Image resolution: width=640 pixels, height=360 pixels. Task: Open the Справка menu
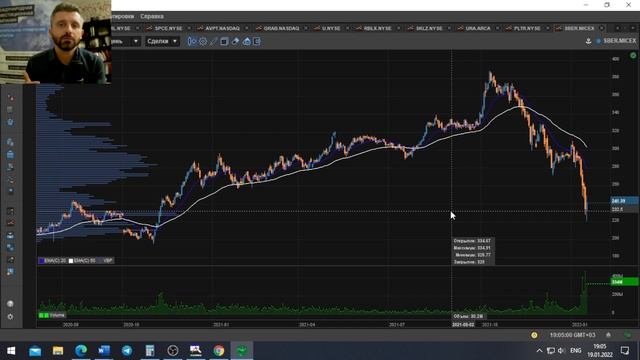pos(152,16)
